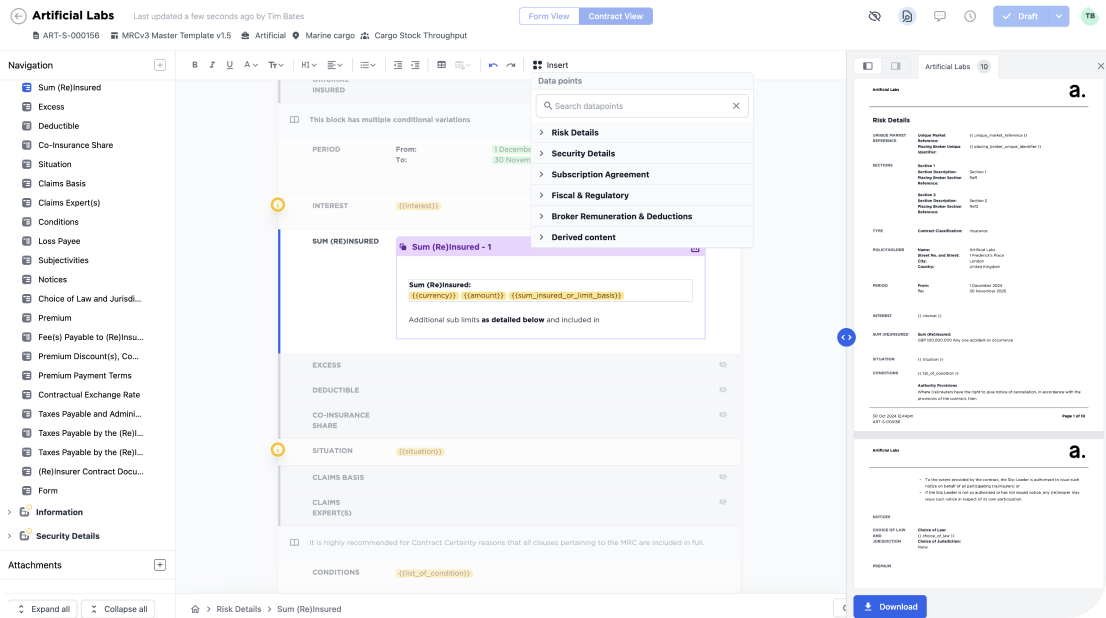Open the comments speech bubble icon
Screen dimensions: 1106x618
tap(939, 17)
